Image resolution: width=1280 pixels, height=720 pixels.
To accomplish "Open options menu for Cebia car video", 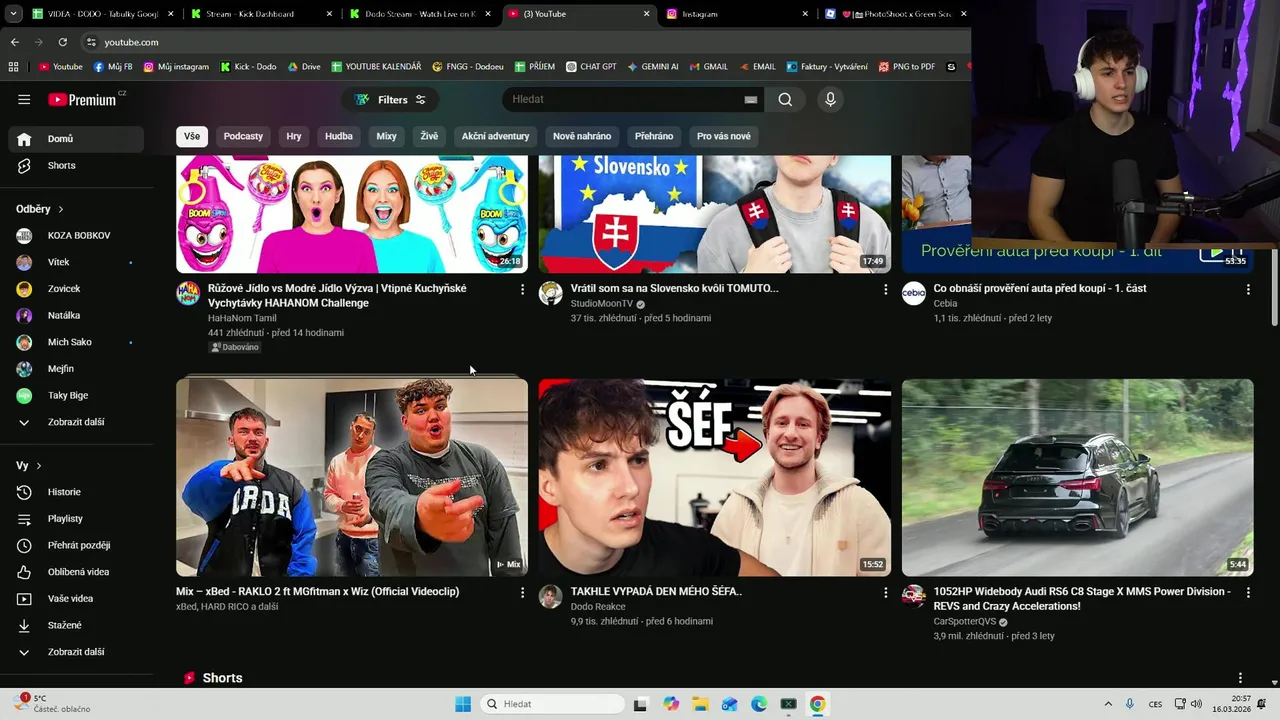I will (1248, 289).
